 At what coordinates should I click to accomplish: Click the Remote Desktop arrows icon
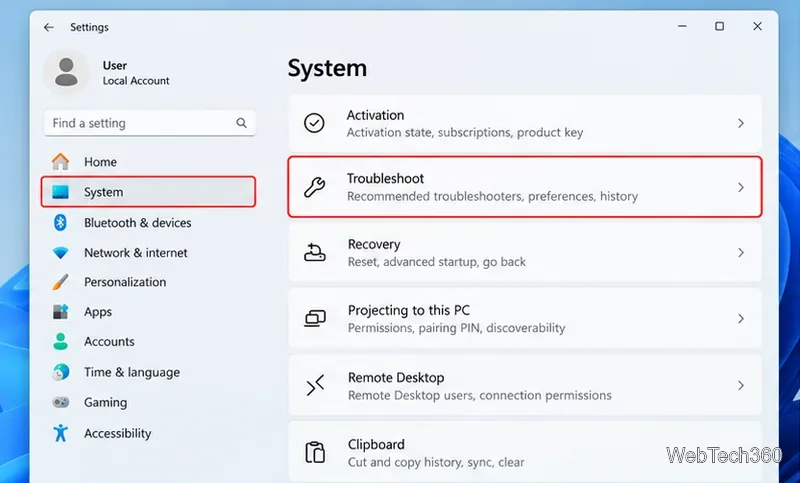[315, 385]
